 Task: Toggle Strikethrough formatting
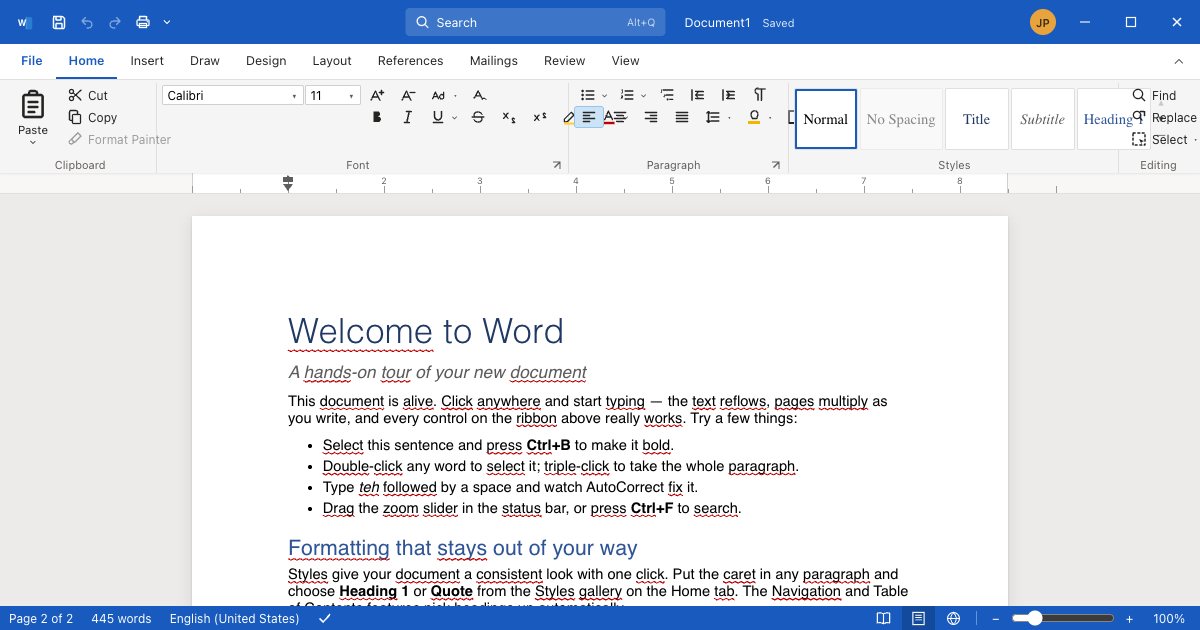[x=478, y=117]
